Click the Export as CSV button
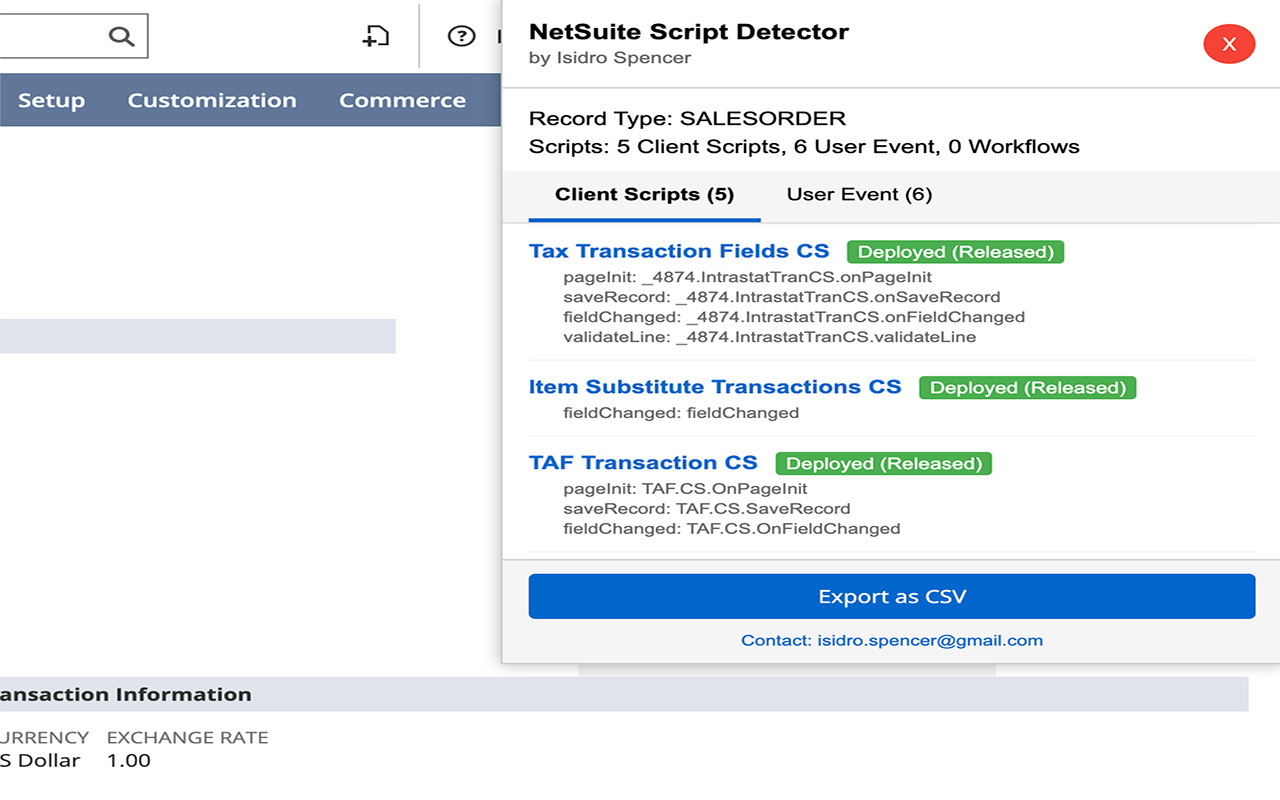 892,596
